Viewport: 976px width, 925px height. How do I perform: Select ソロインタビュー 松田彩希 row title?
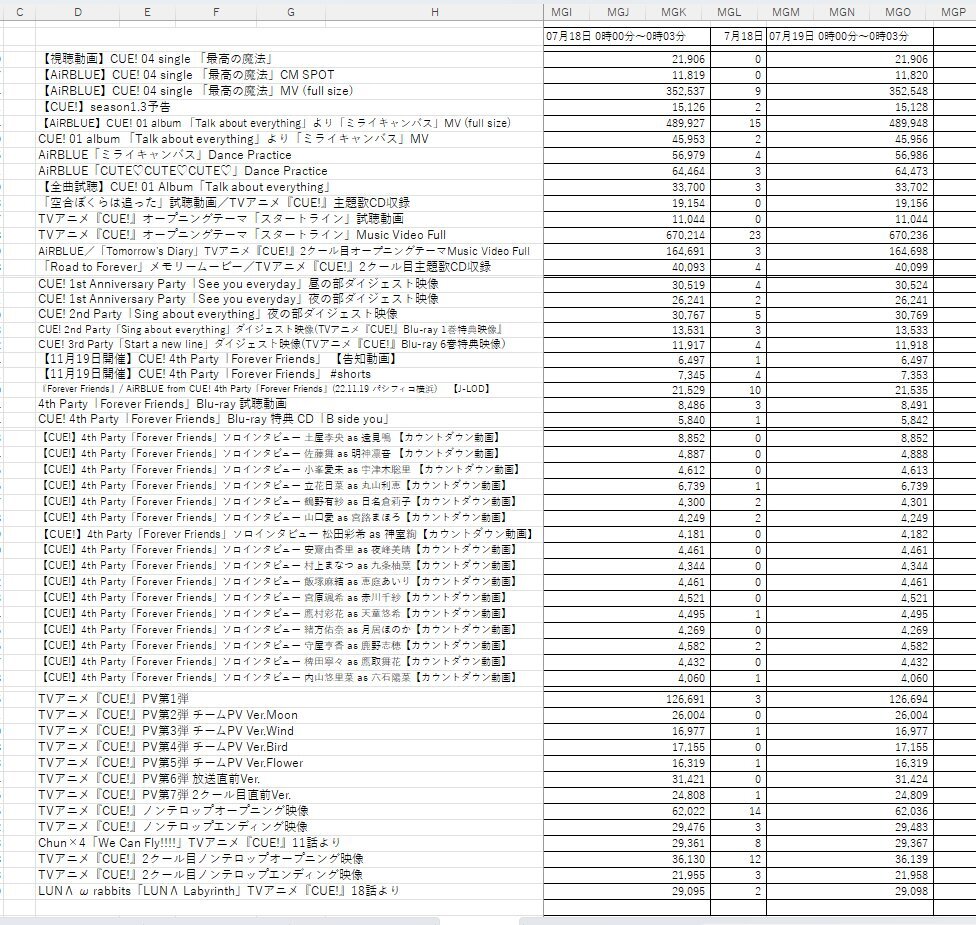(x=286, y=534)
